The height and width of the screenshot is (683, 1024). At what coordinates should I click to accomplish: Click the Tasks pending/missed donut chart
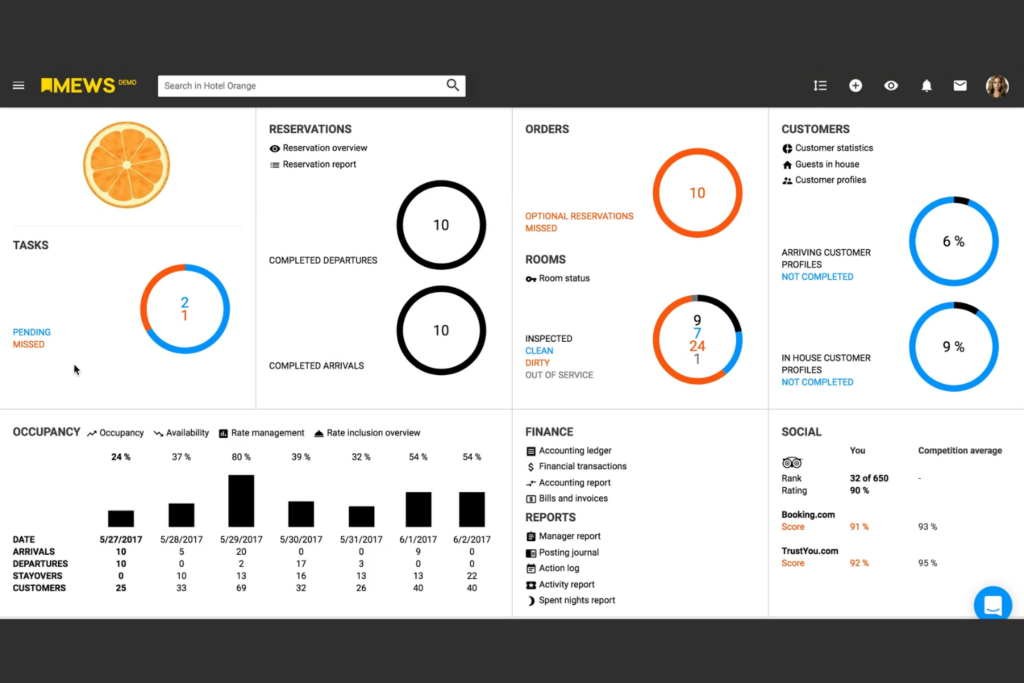click(x=185, y=309)
